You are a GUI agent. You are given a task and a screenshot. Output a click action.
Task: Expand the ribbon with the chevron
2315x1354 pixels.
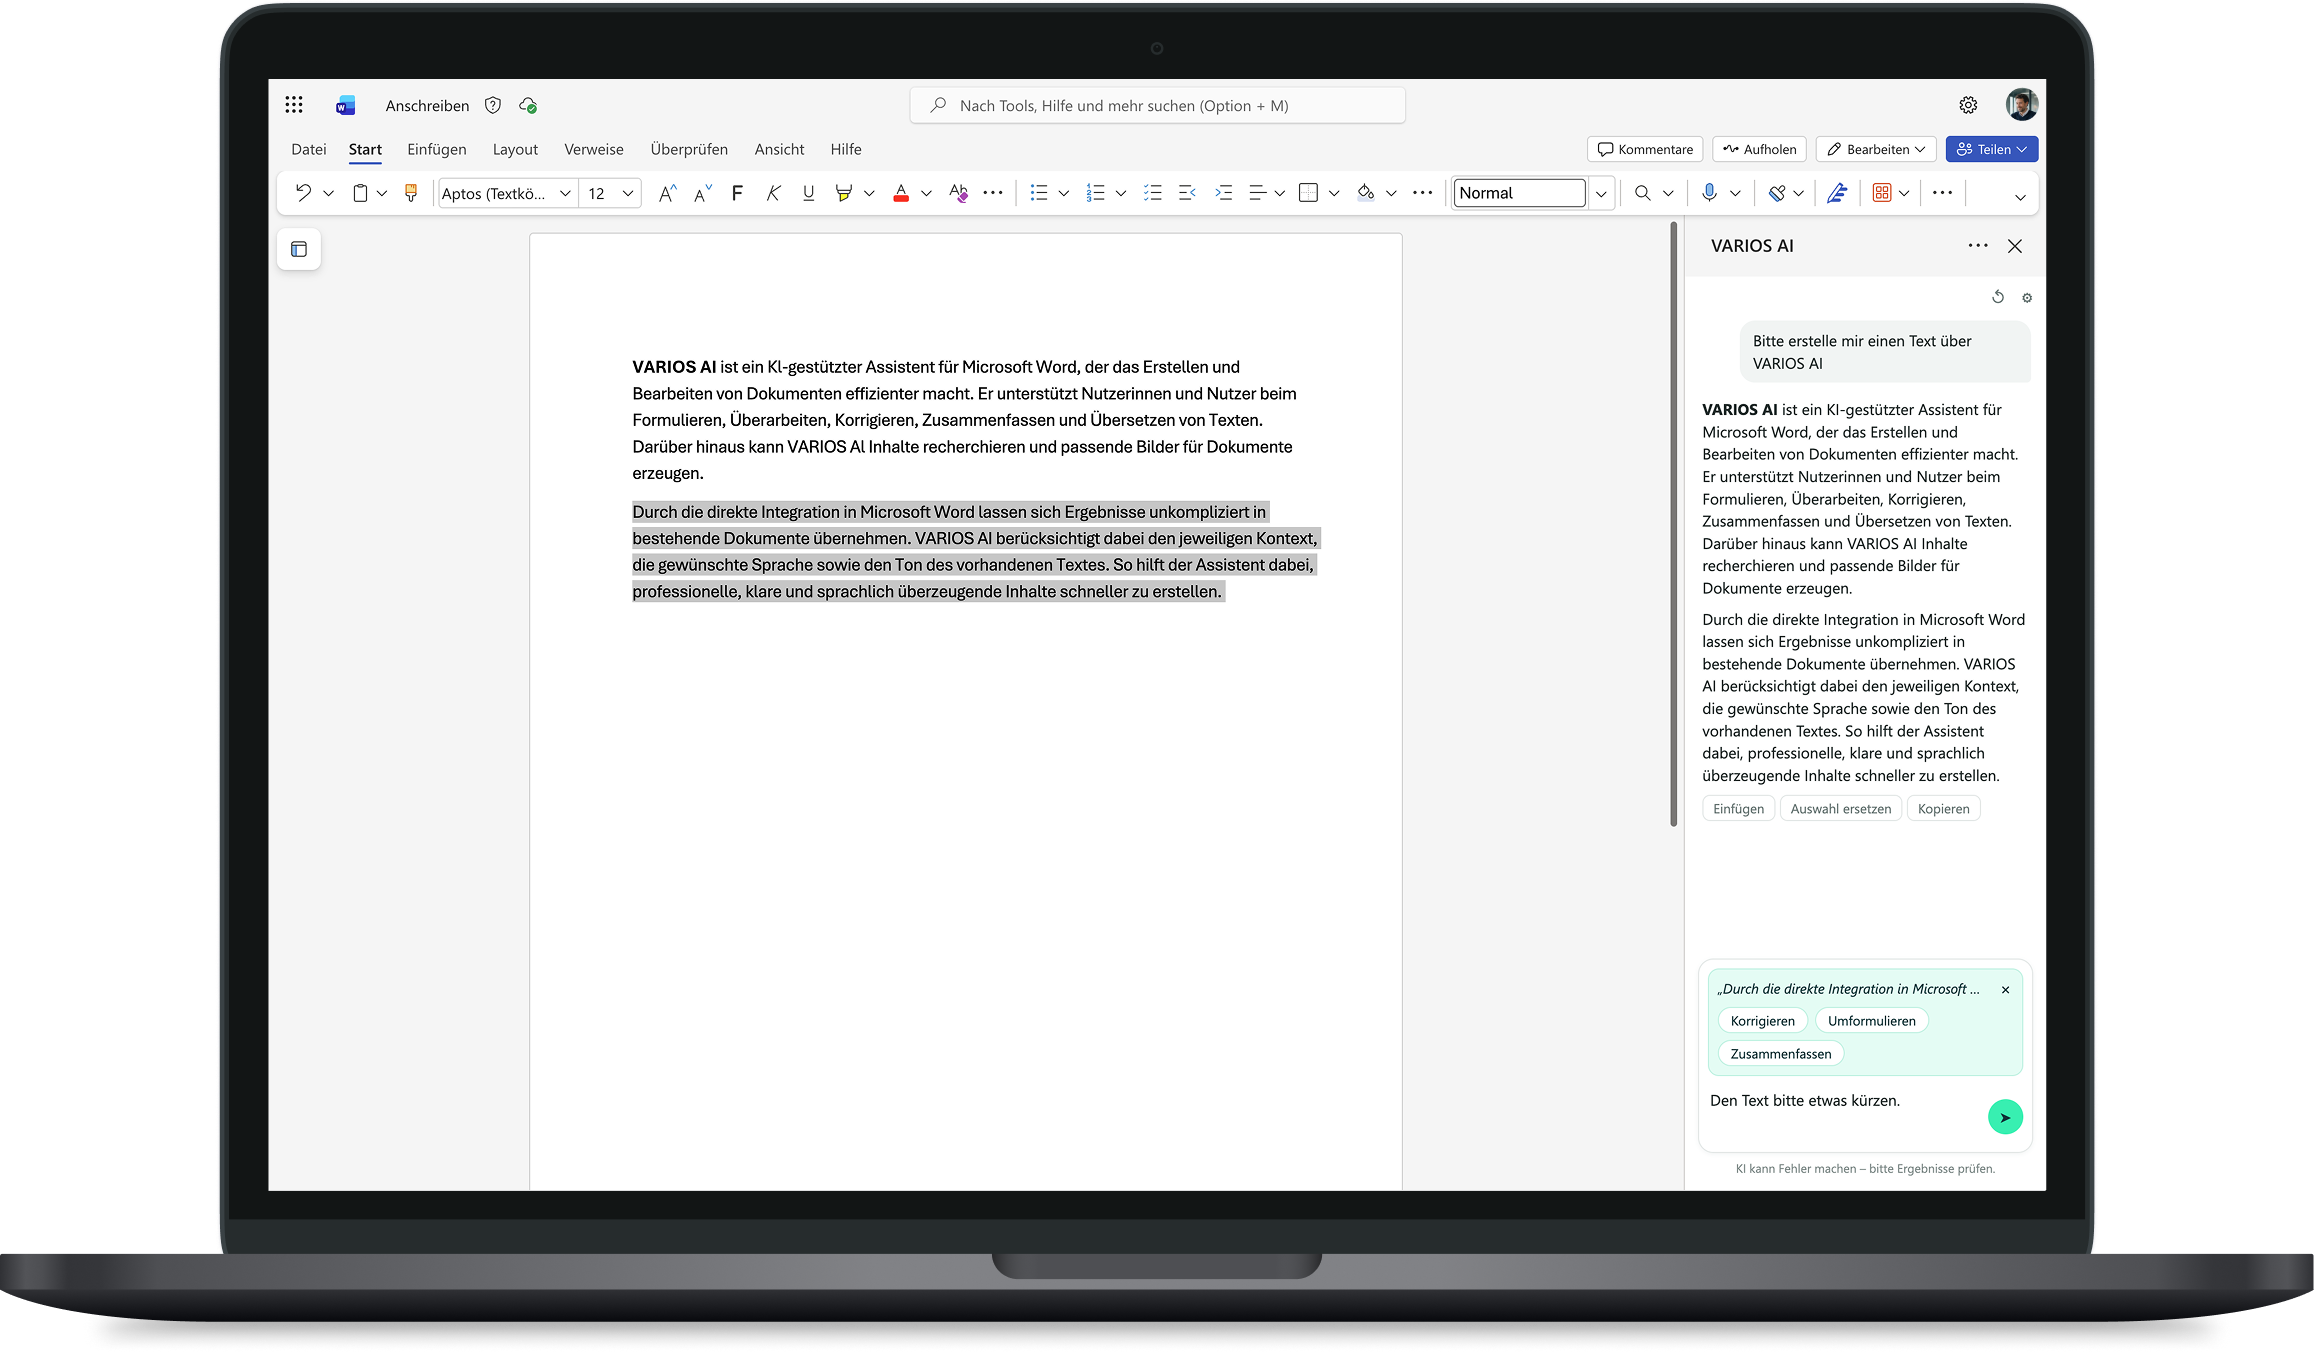[x=2020, y=197]
